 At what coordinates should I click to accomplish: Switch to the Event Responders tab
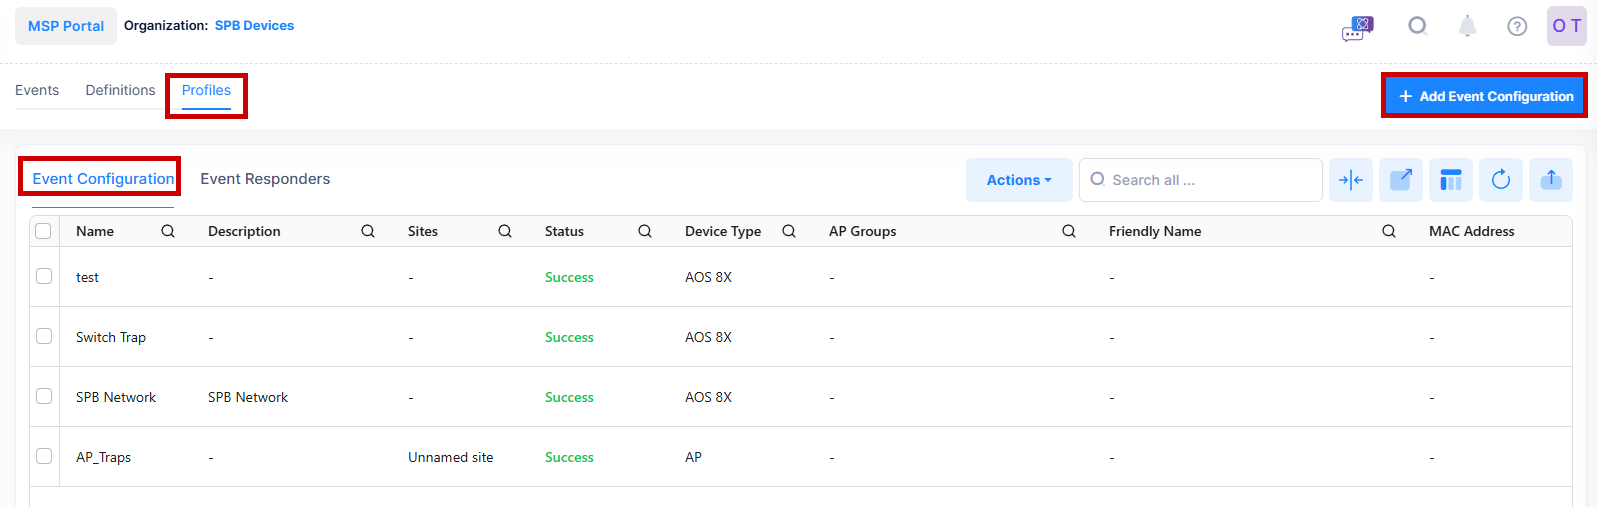click(x=265, y=179)
